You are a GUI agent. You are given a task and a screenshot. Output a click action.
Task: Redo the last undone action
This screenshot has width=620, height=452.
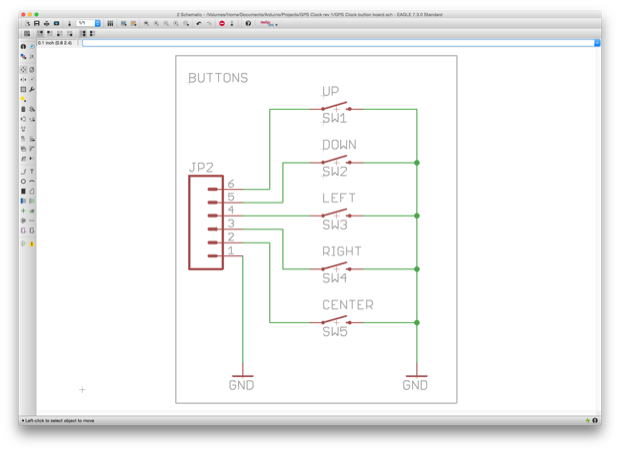click(x=209, y=24)
